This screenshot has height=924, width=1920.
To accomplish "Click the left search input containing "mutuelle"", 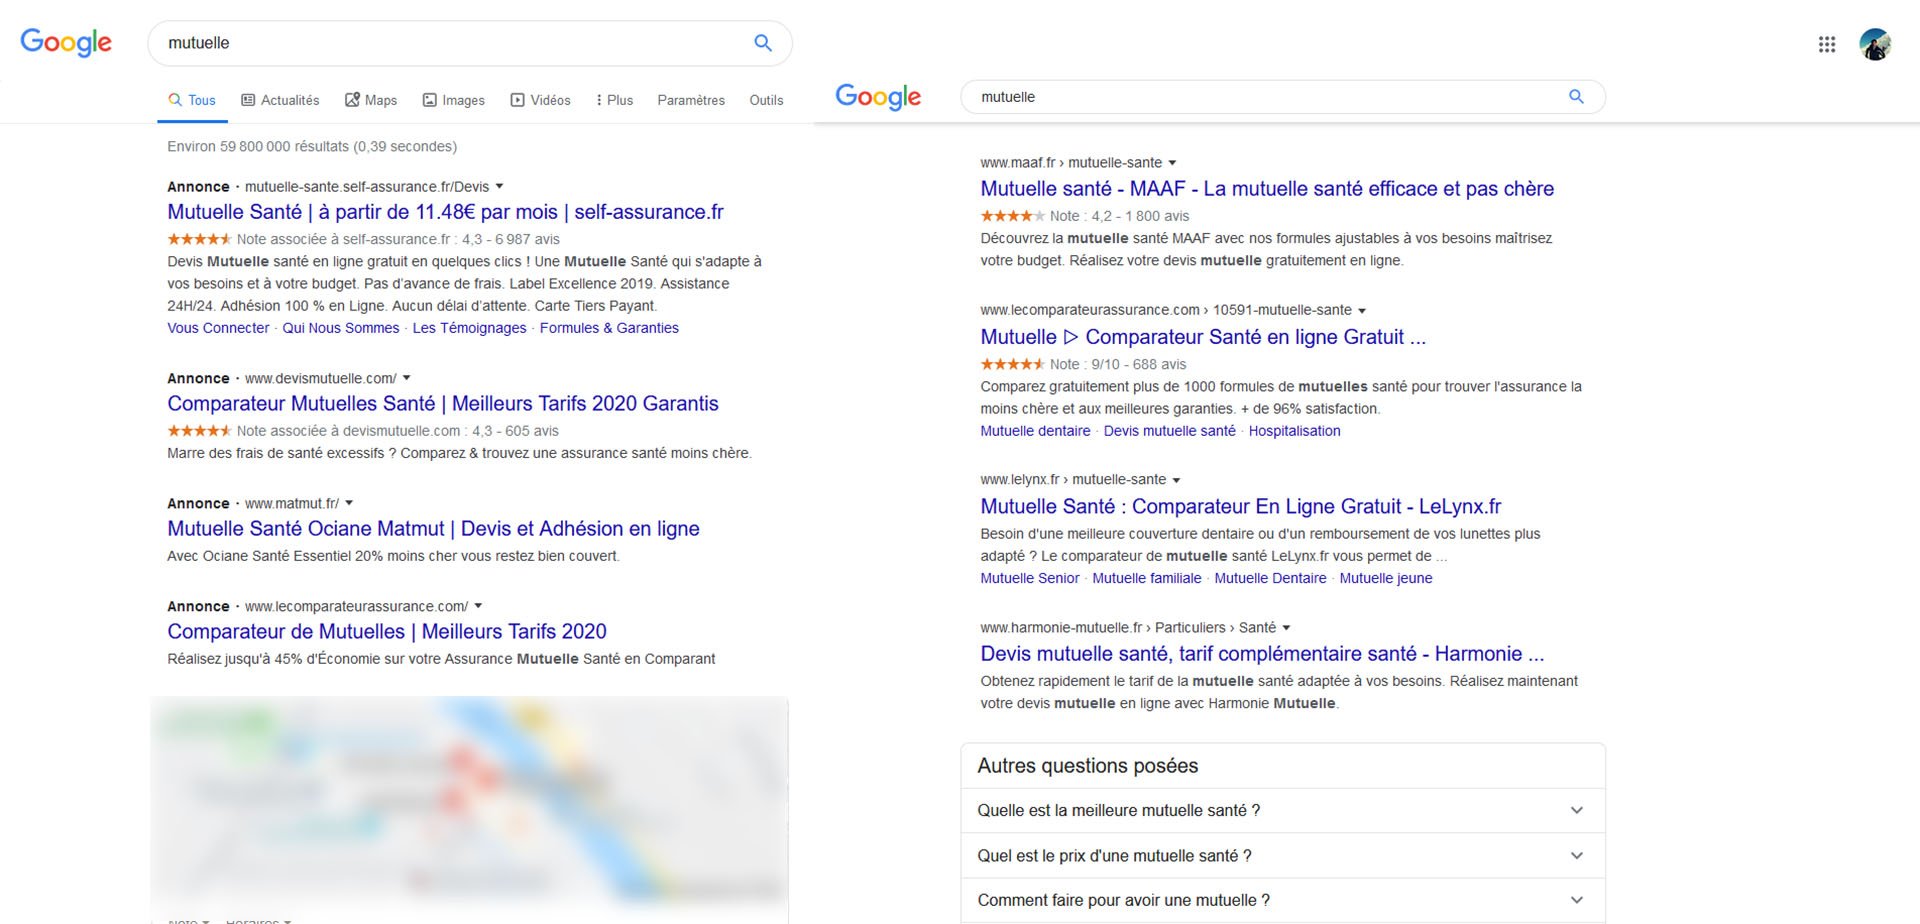I will tap(450, 43).
